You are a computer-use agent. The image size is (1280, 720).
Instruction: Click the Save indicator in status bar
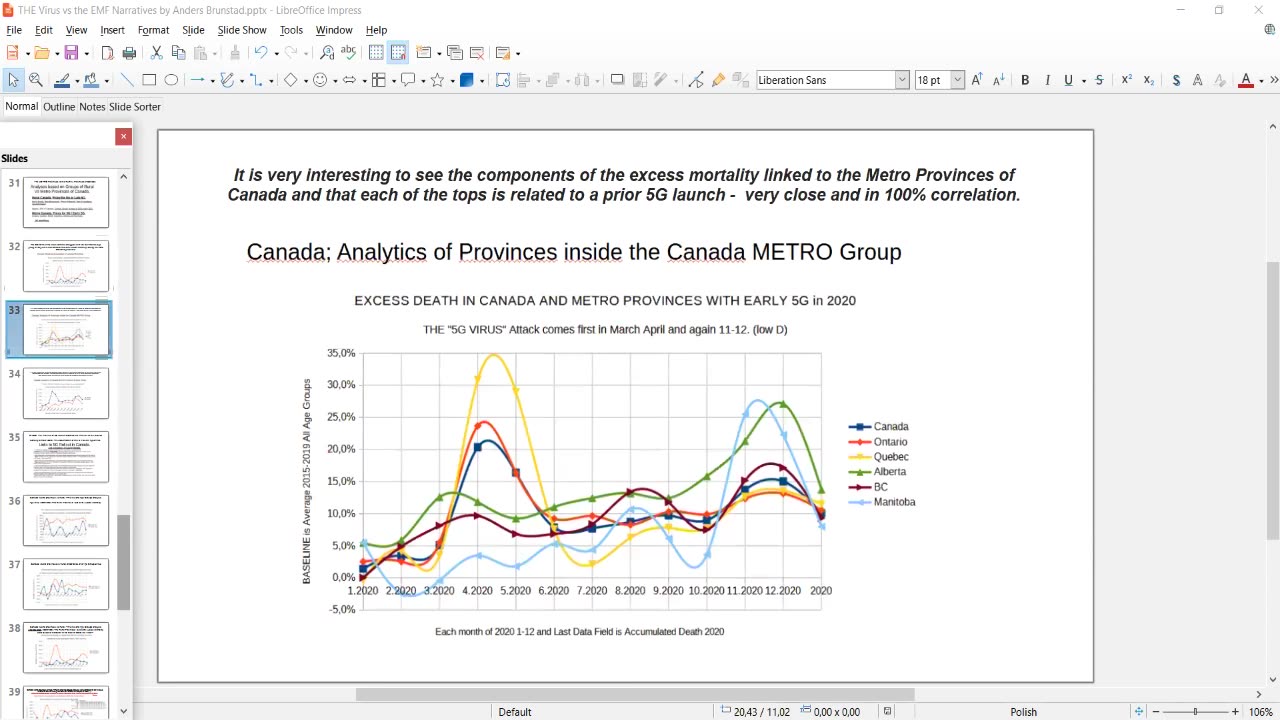pyautogui.click(x=887, y=712)
